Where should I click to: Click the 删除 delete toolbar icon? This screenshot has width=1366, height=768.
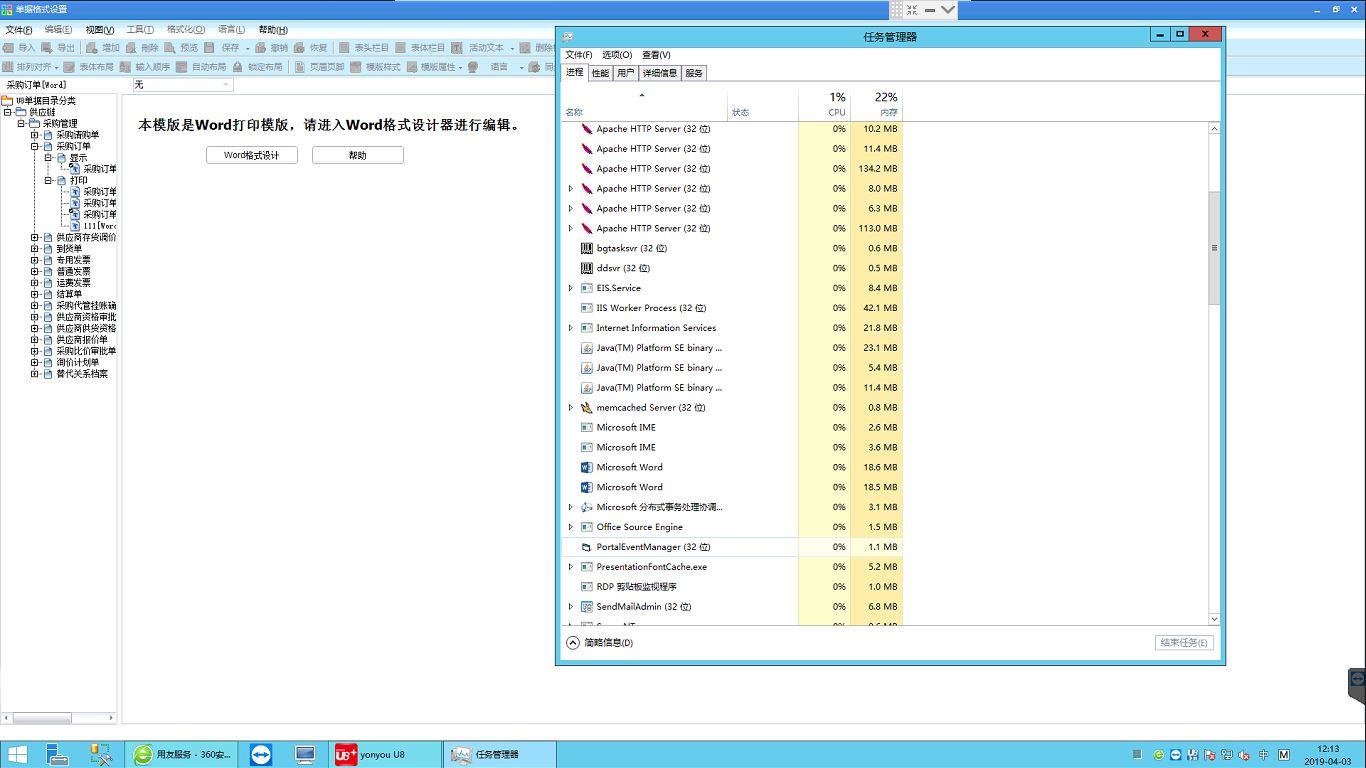[x=131, y=47]
